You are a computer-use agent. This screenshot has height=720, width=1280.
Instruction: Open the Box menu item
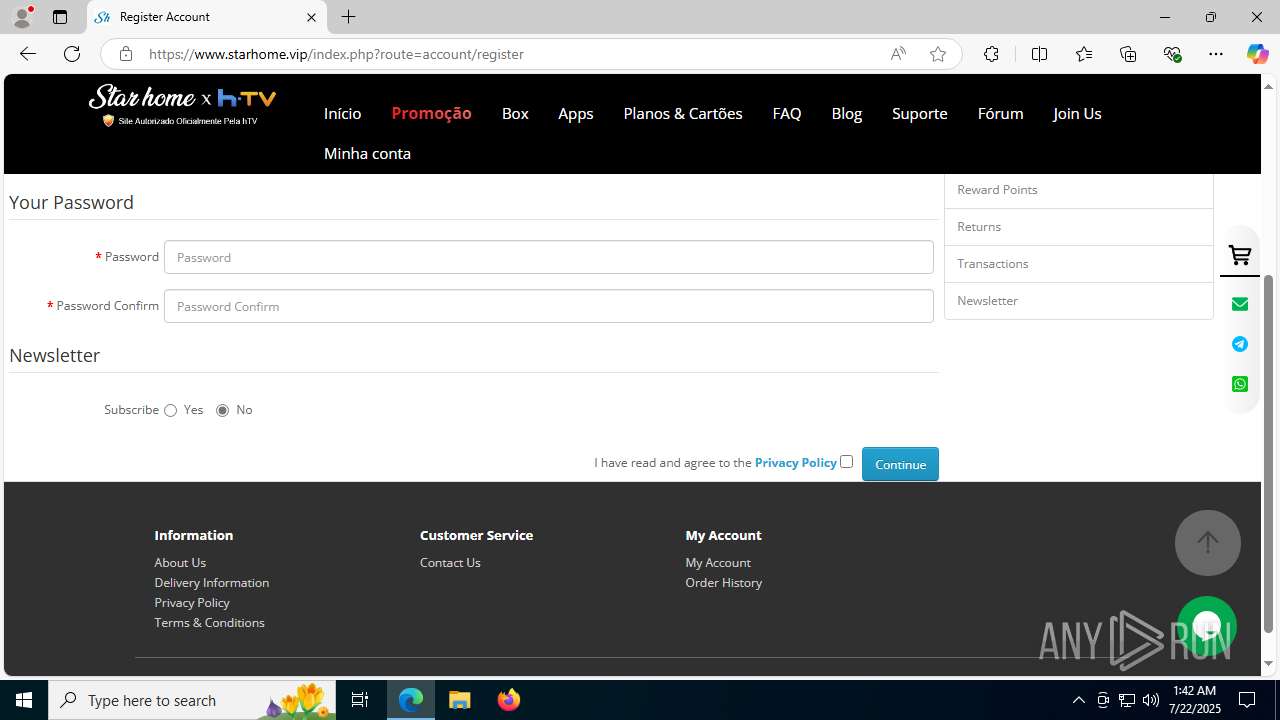coord(515,114)
